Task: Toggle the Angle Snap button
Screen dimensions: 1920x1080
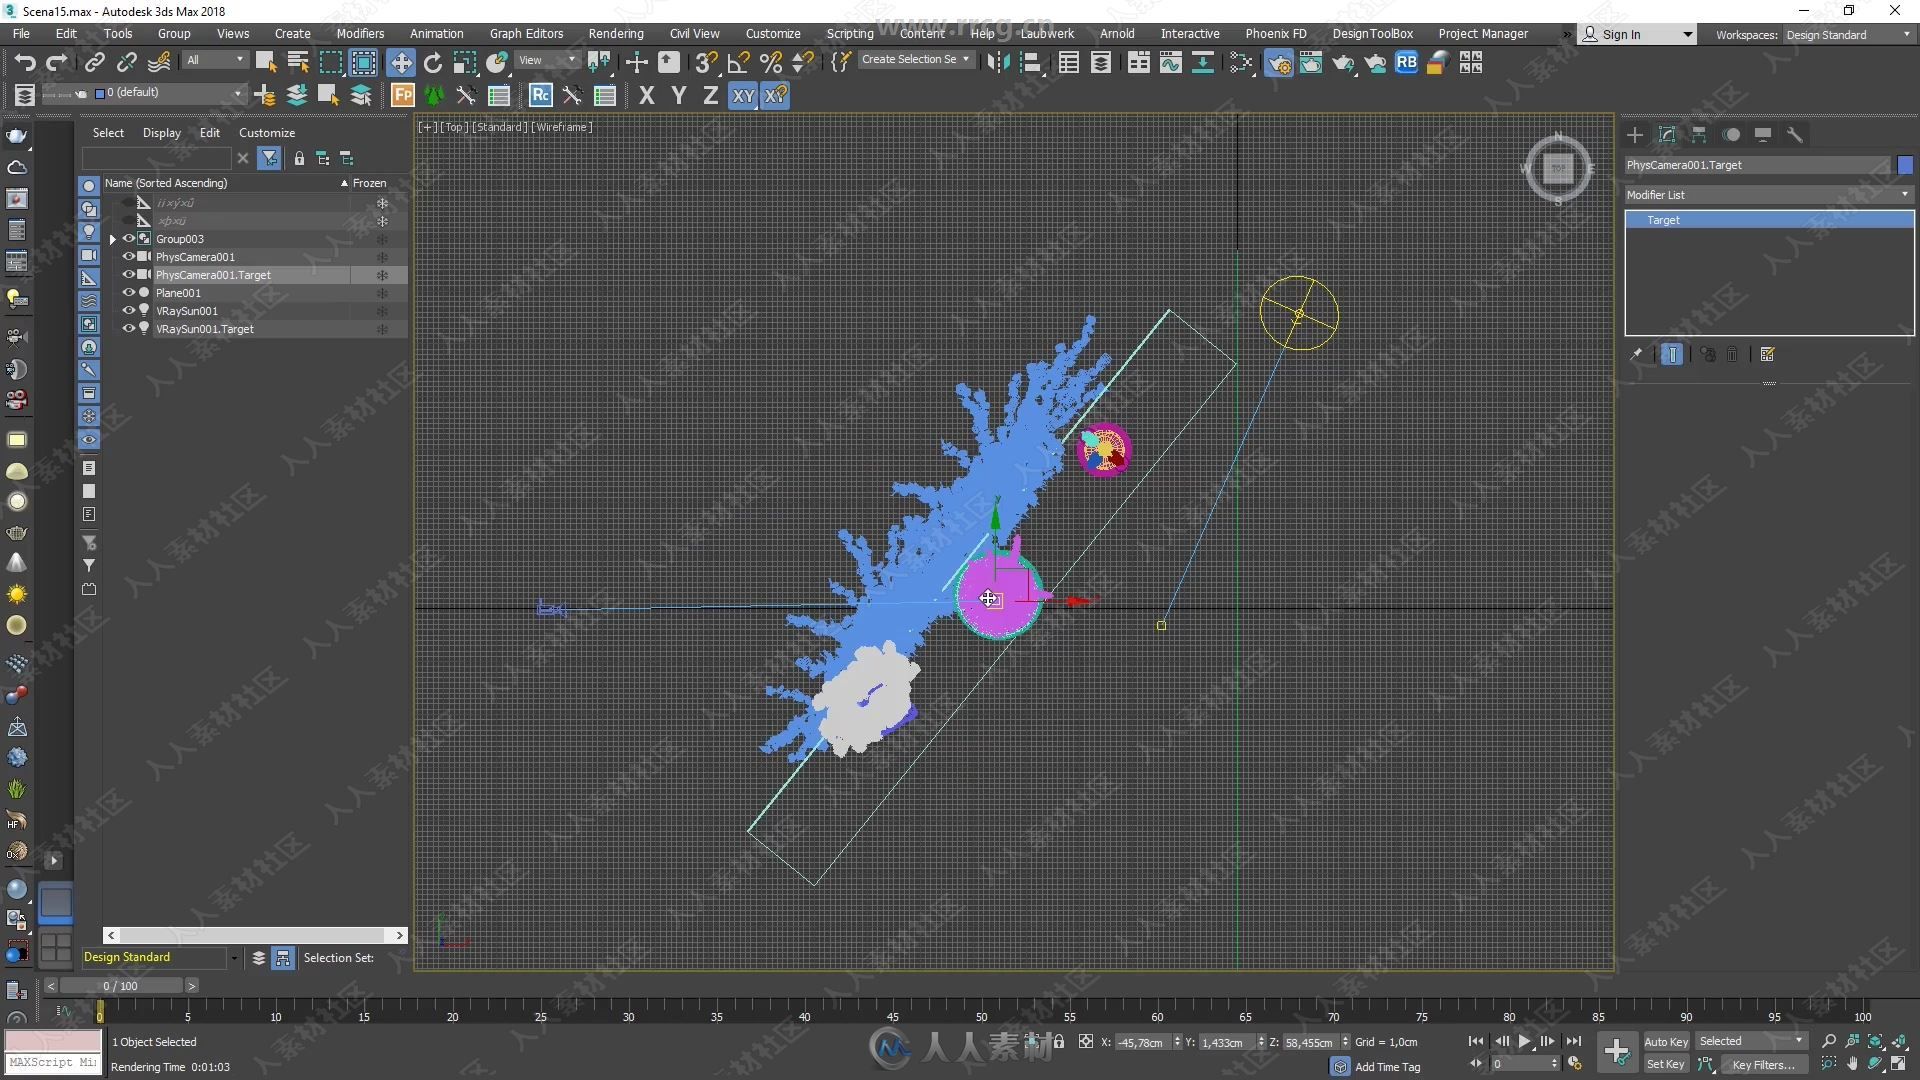Action: [738, 62]
